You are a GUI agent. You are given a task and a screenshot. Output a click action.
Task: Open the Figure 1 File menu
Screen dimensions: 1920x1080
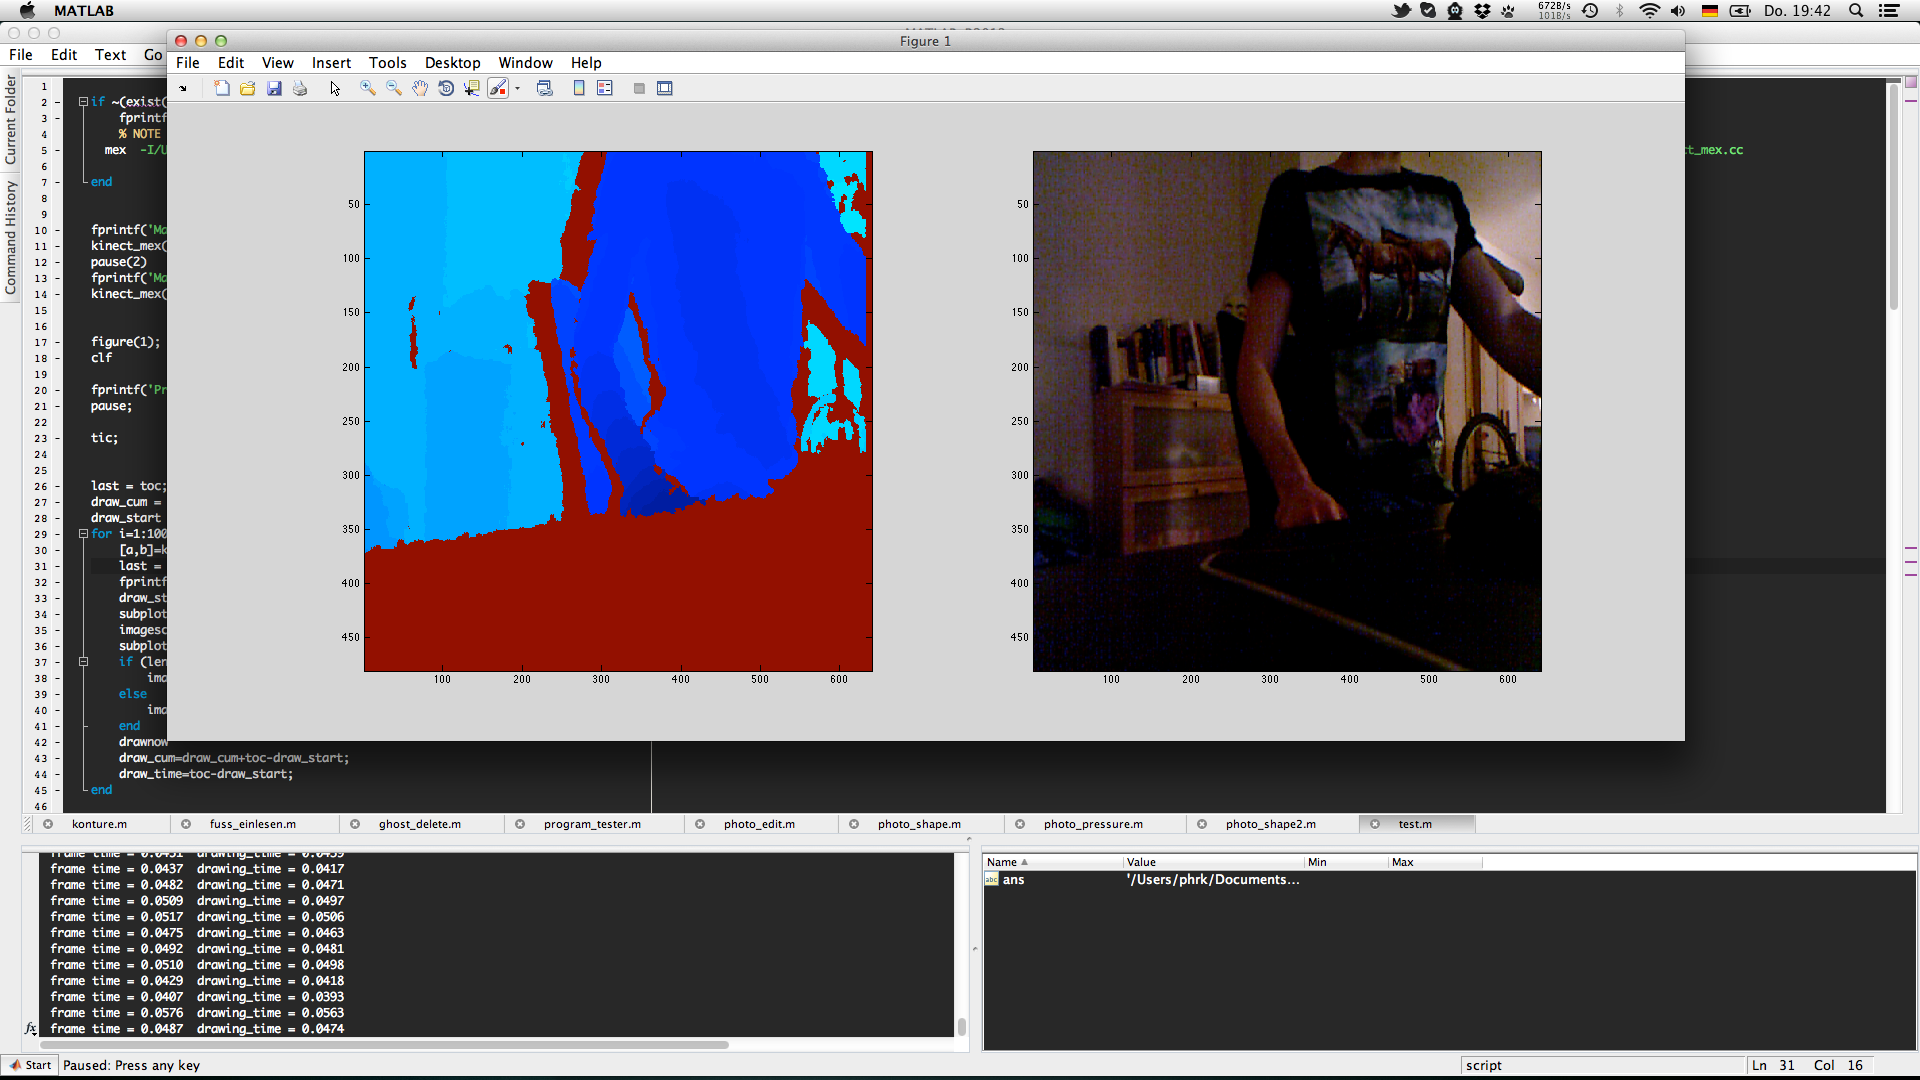188,62
